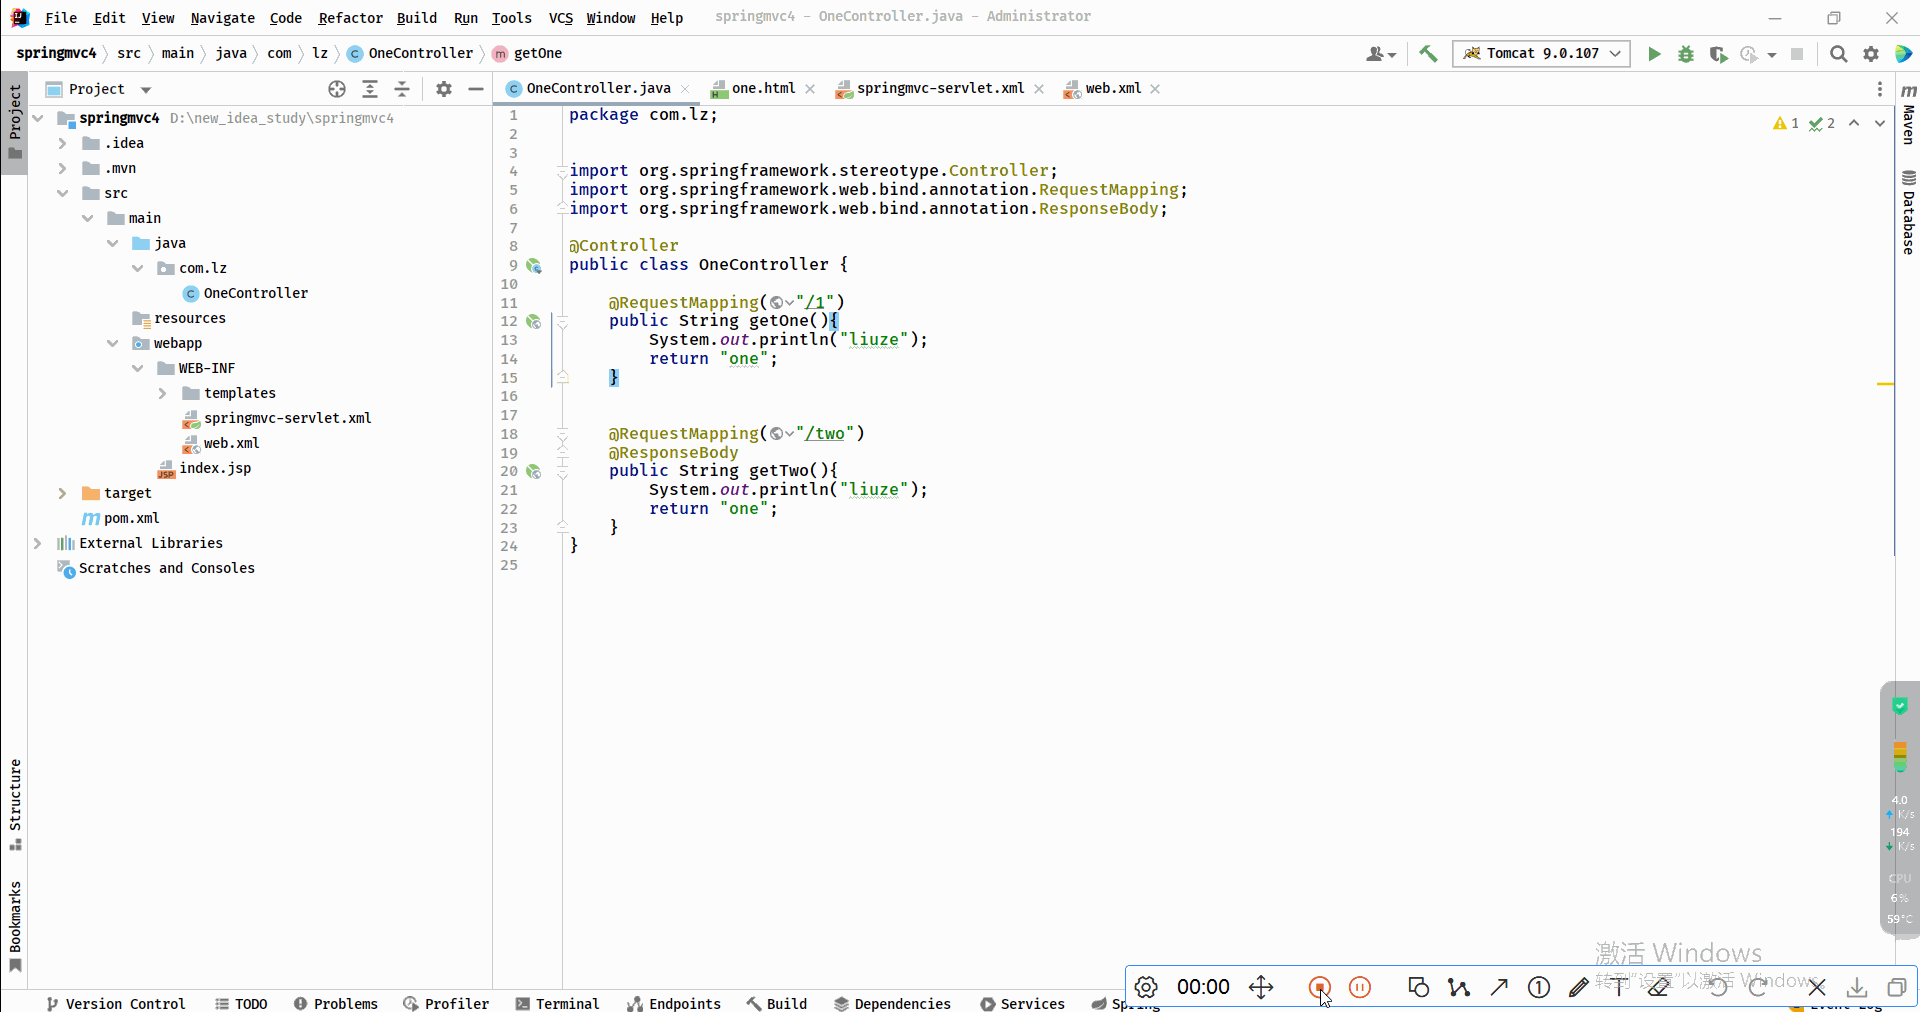The width and height of the screenshot is (1920, 1012).
Task: Click the gutter mapping icon on line 12
Action: 534,322
